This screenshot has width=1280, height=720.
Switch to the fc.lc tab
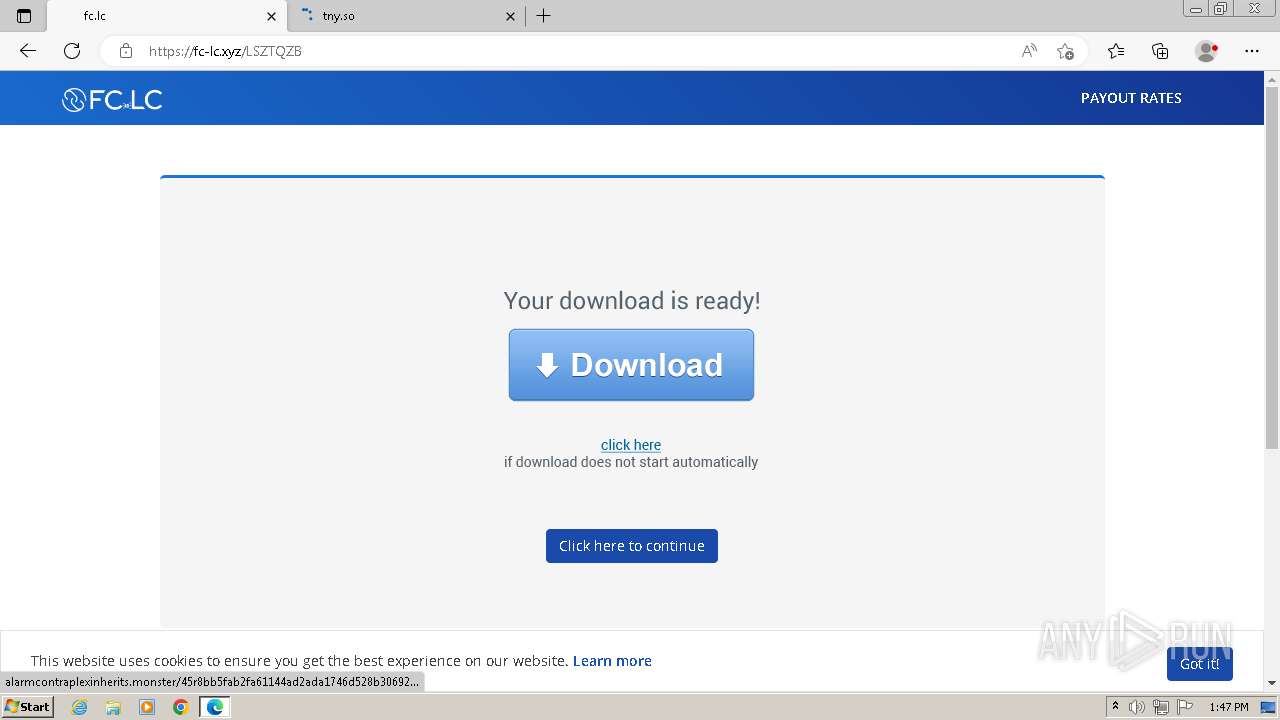(167, 16)
